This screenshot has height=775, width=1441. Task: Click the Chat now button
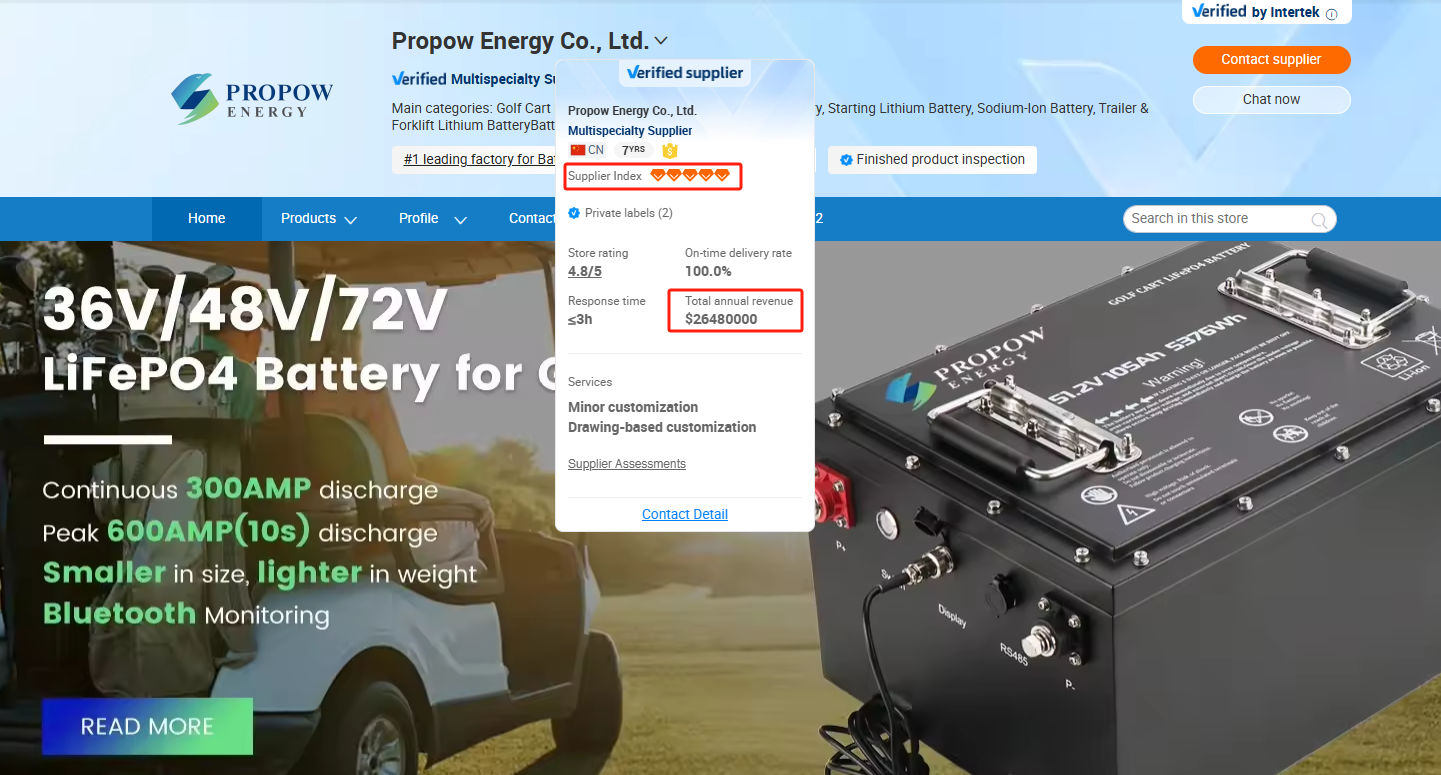tap(1271, 99)
